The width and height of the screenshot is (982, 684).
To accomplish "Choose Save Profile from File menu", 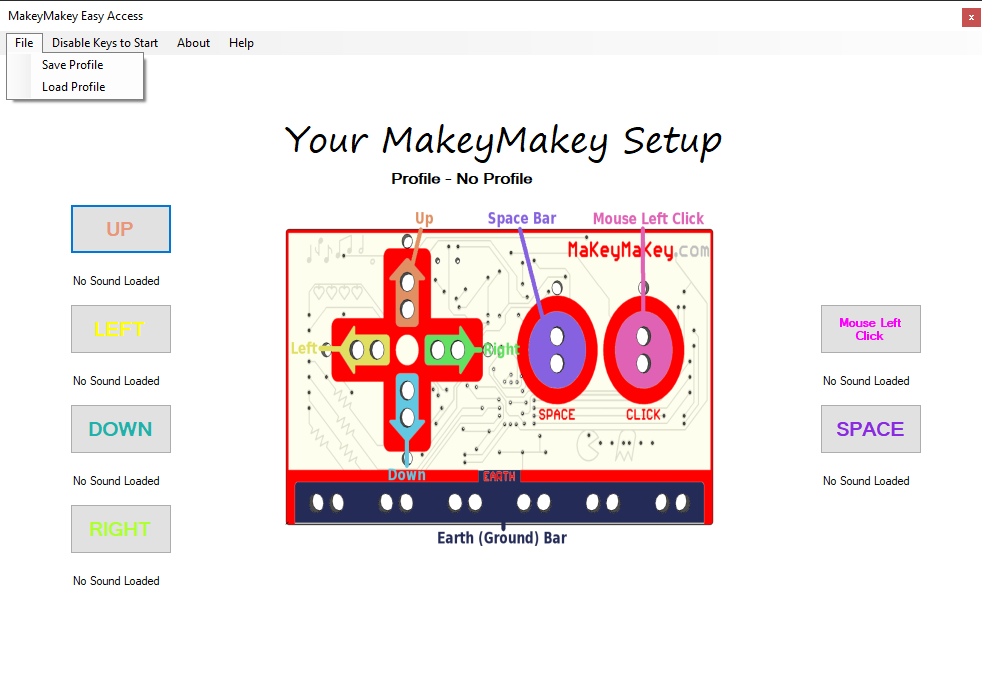I will click(x=72, y=65).
